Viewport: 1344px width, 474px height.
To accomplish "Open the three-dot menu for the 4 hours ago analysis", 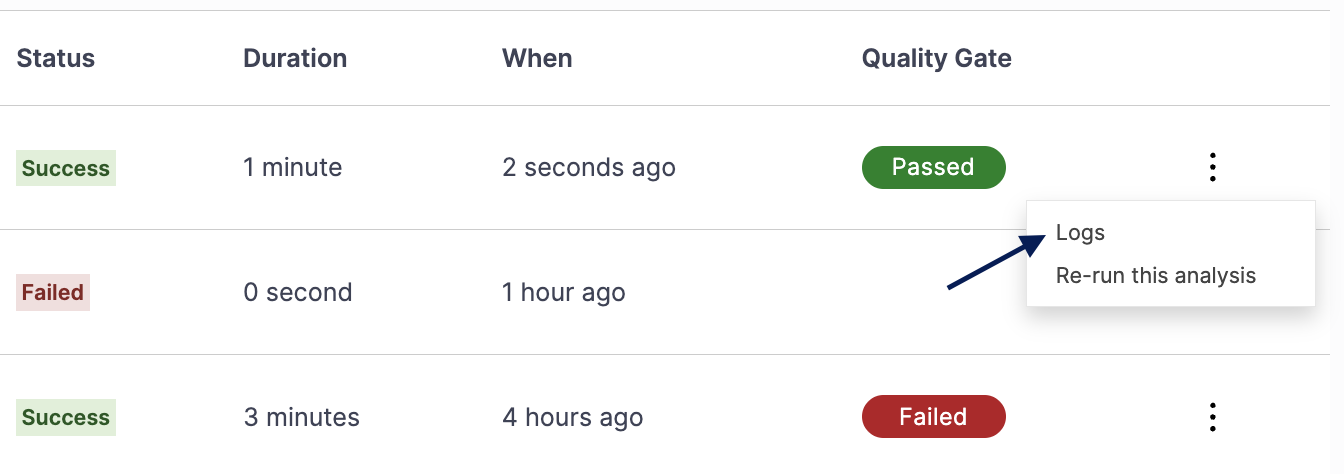I will pos(1212,416).
